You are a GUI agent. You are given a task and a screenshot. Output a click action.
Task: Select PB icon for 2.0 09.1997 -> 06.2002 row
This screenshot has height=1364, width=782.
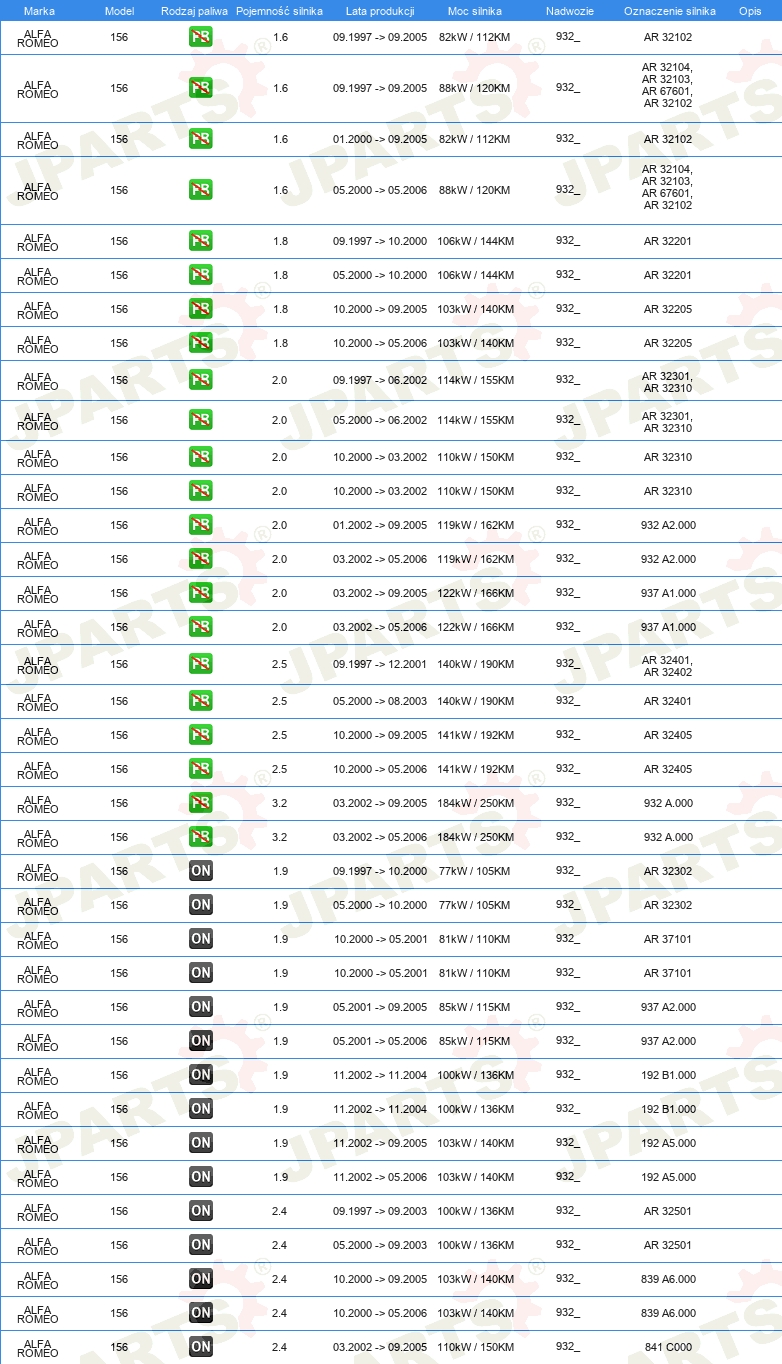pyautogui.click(x=201, y=380)
